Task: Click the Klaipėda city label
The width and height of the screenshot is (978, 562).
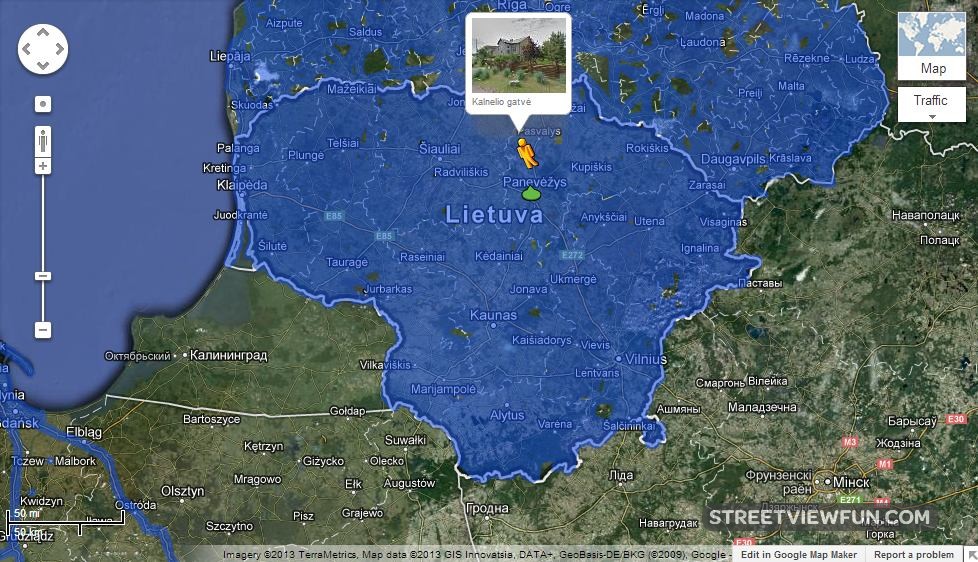Action: (243, 185)
